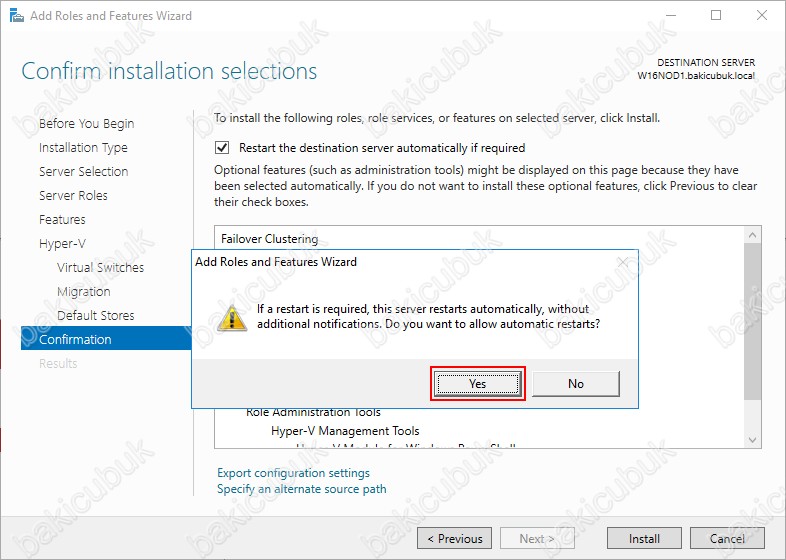Close the main wizard window
This screenshot has width=786, height=560.
(x=761, y=16)
